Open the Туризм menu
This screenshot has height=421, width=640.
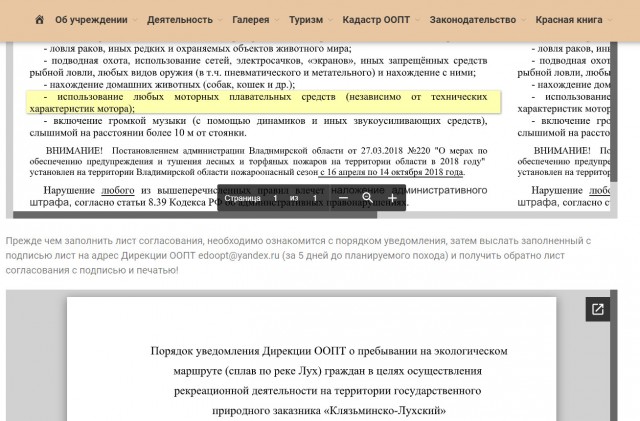pyautogui.click(x=306, y=20)
